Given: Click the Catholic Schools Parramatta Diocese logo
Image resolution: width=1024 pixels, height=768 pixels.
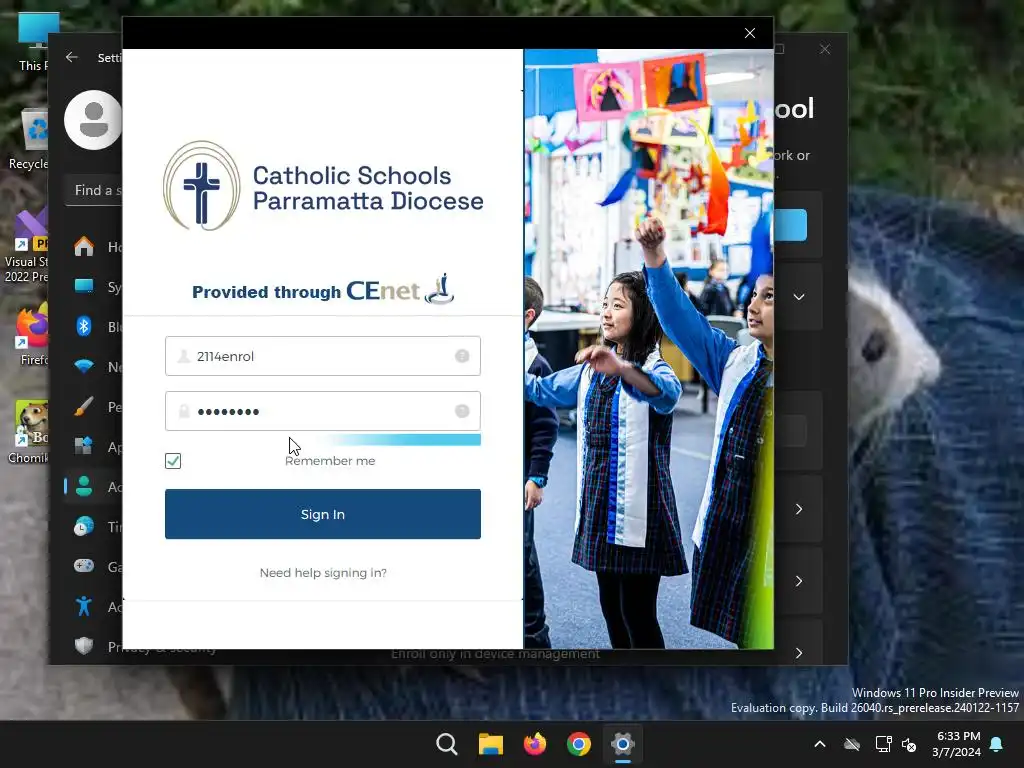Looking at the screenshot, I should [x=323, y=186].
